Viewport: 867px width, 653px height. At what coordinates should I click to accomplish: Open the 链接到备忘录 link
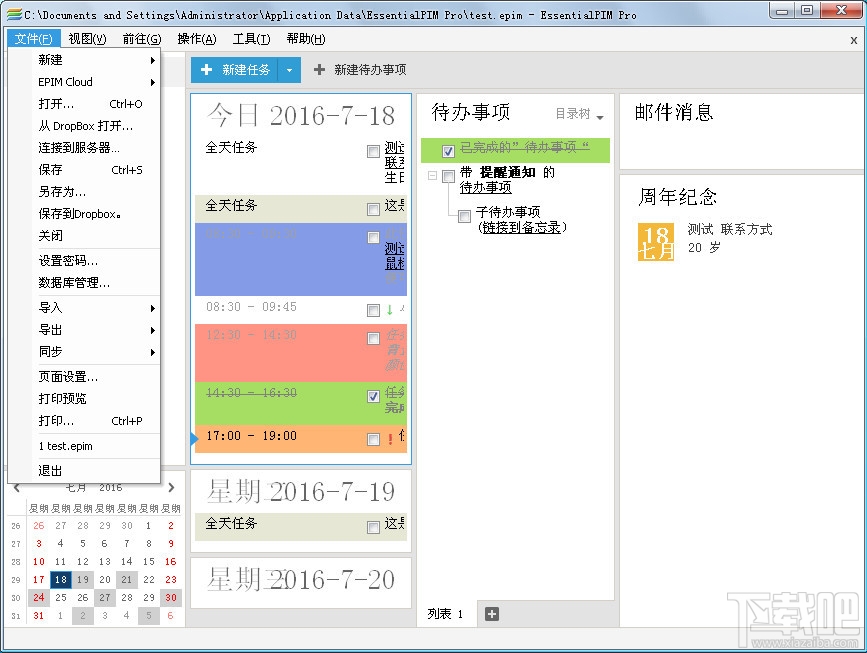521,227
